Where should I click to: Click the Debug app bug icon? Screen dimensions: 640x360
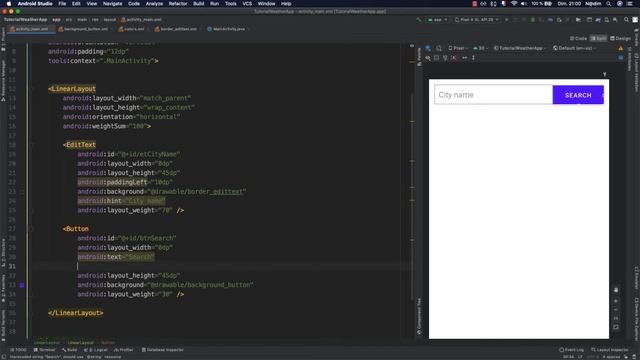point(533,20)
